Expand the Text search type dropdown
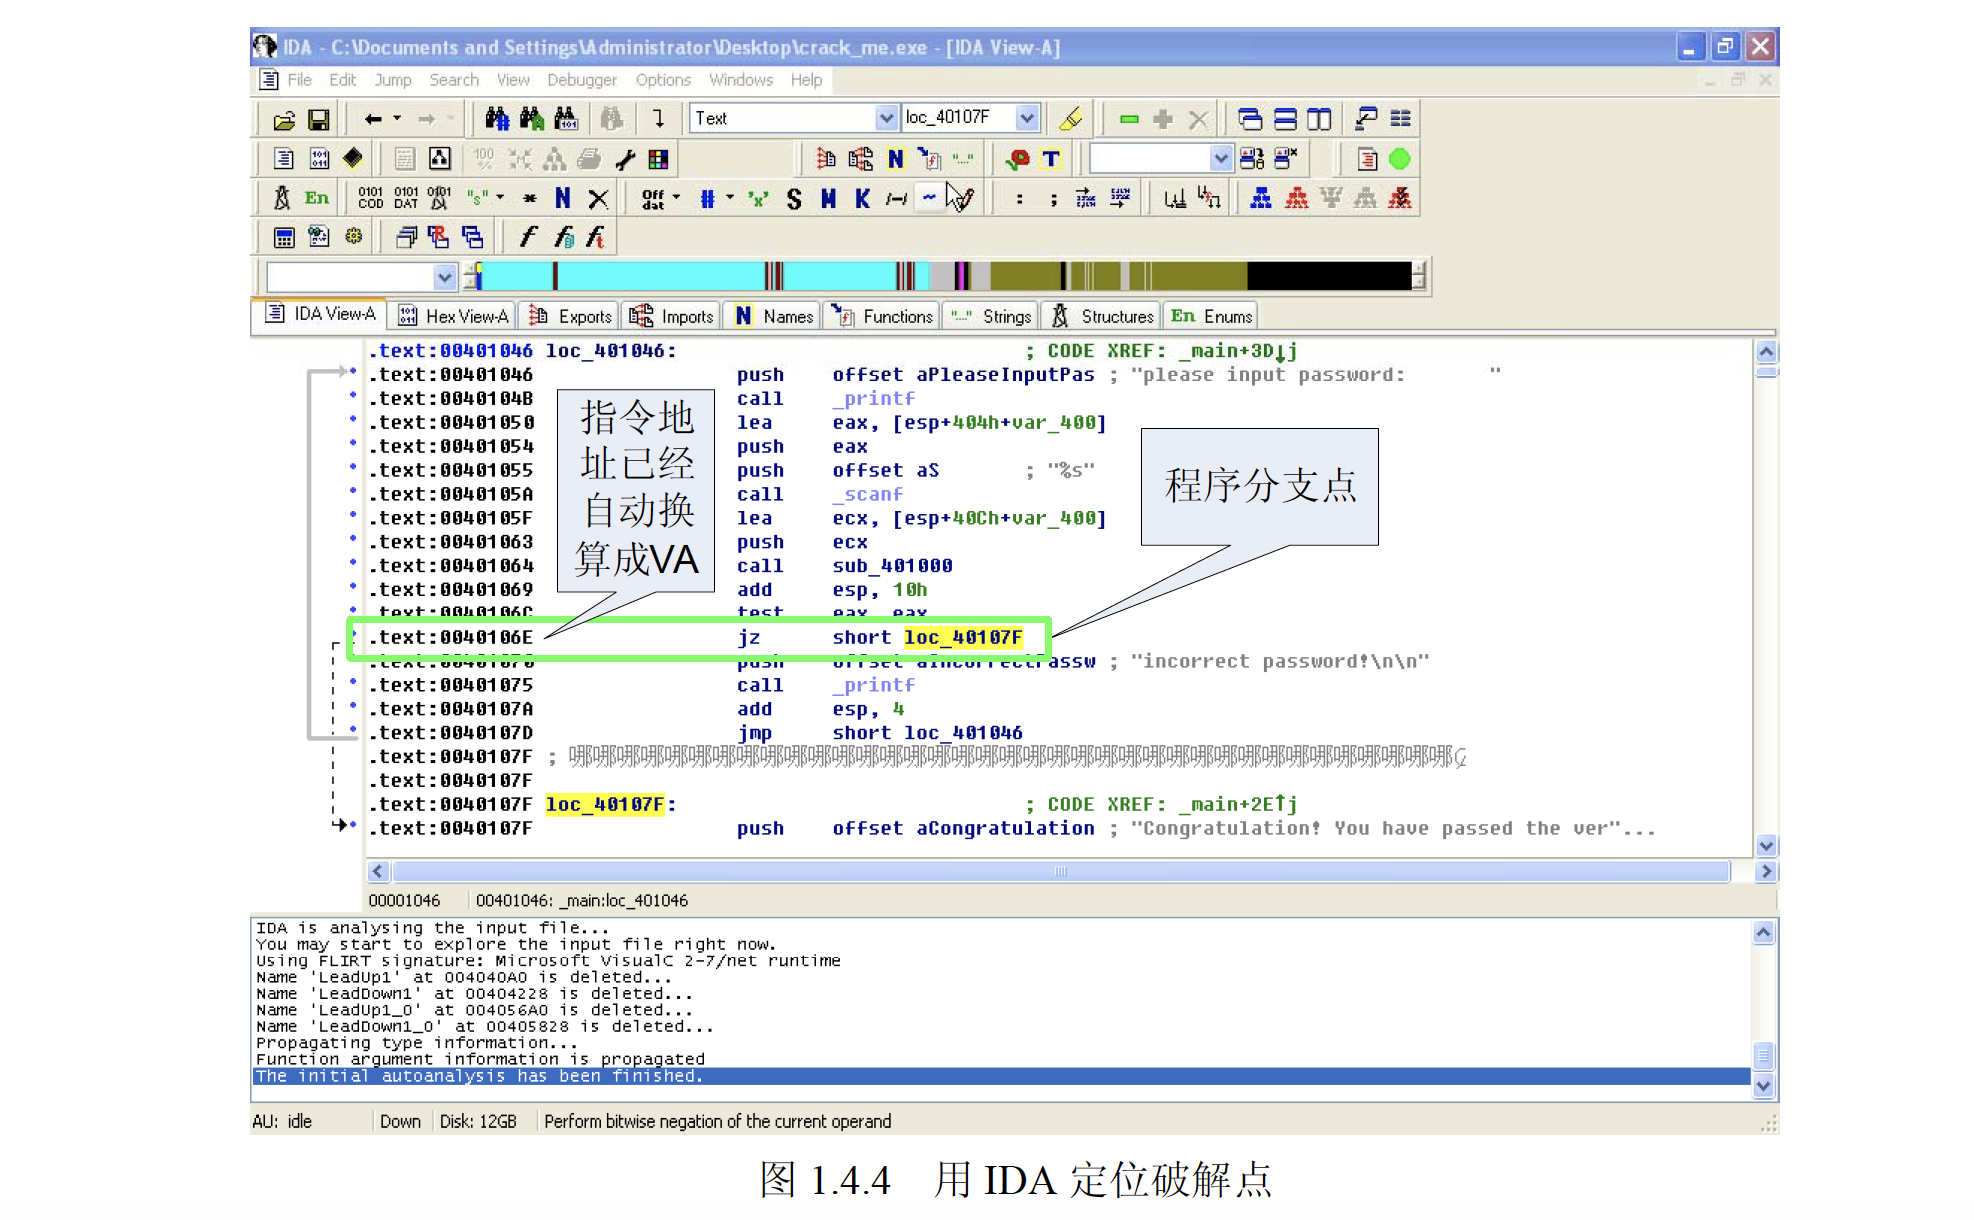 pos(885,119)
